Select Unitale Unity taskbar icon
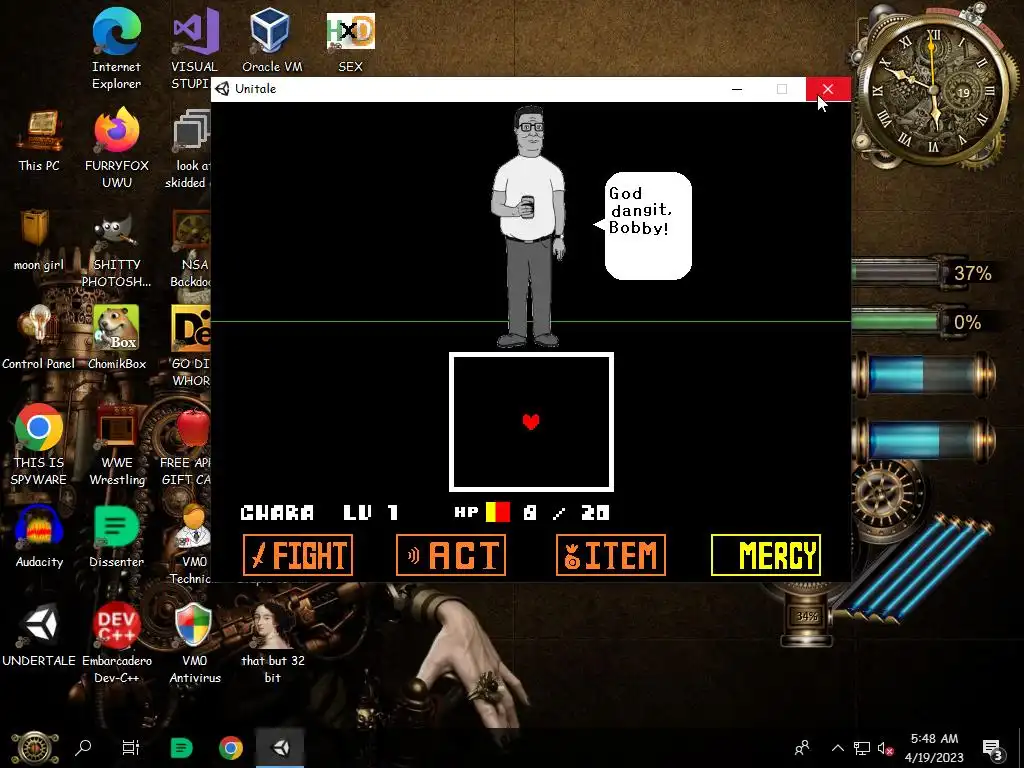Screen dimensions: 1024x768 click(x=280, y=748)
